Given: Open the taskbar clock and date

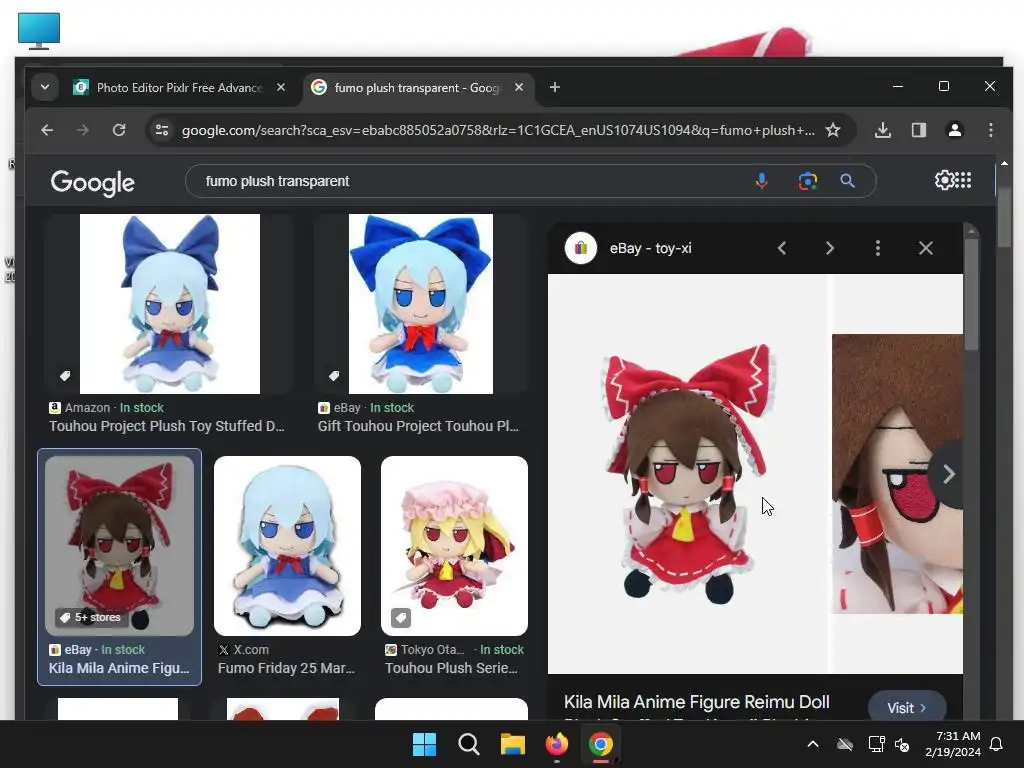Looking at the screenshot, I should point(953,744).
